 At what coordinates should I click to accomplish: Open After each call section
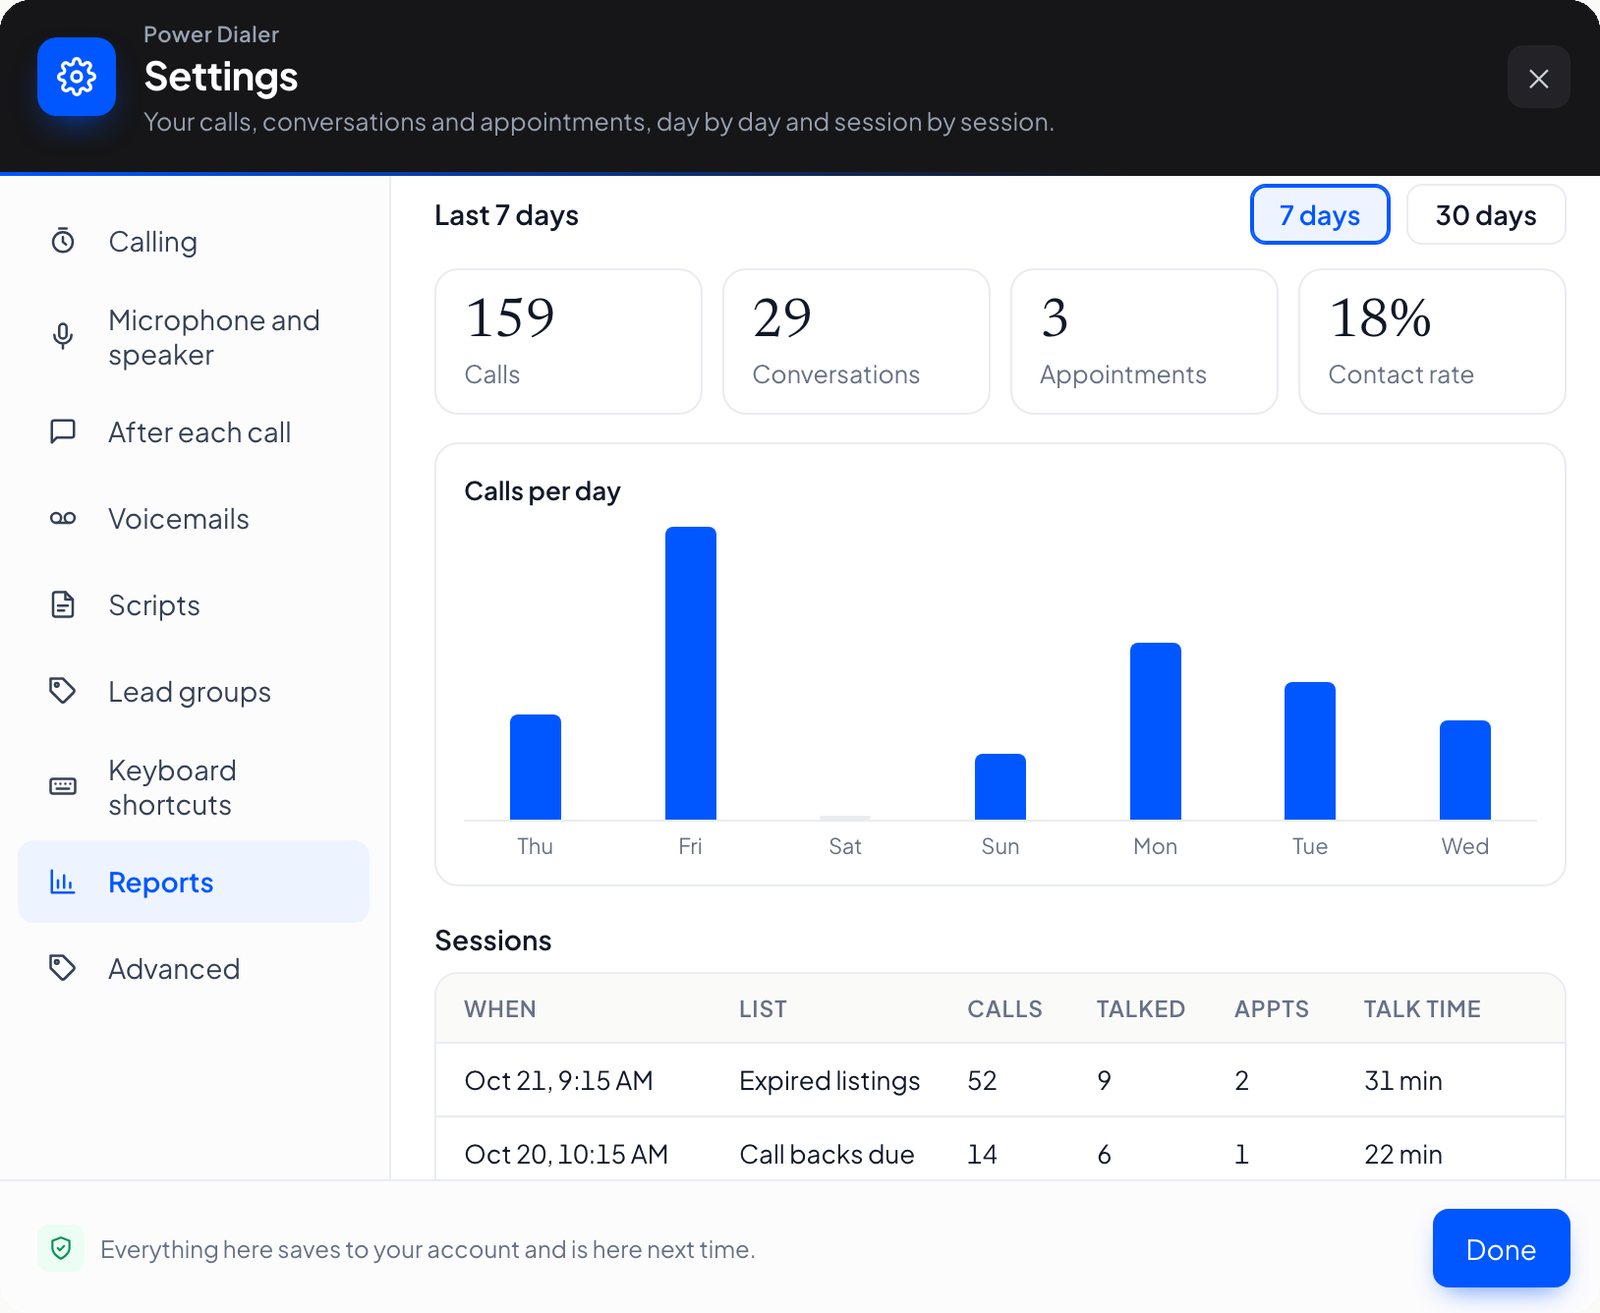click(x=194, y=432)
